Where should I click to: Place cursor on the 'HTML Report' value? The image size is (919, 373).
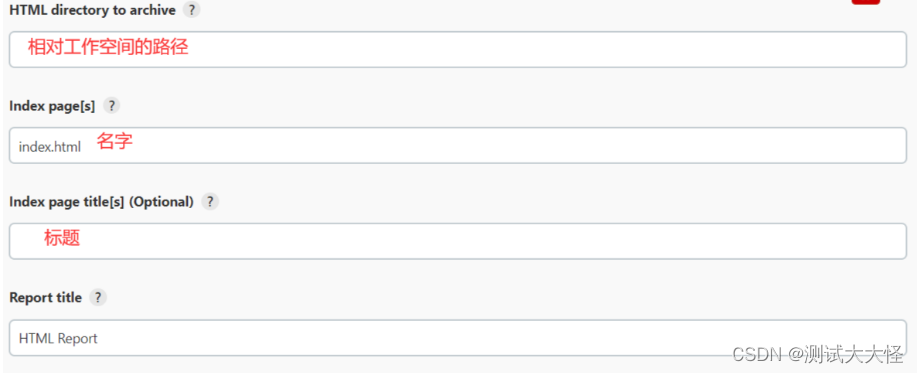58,338
